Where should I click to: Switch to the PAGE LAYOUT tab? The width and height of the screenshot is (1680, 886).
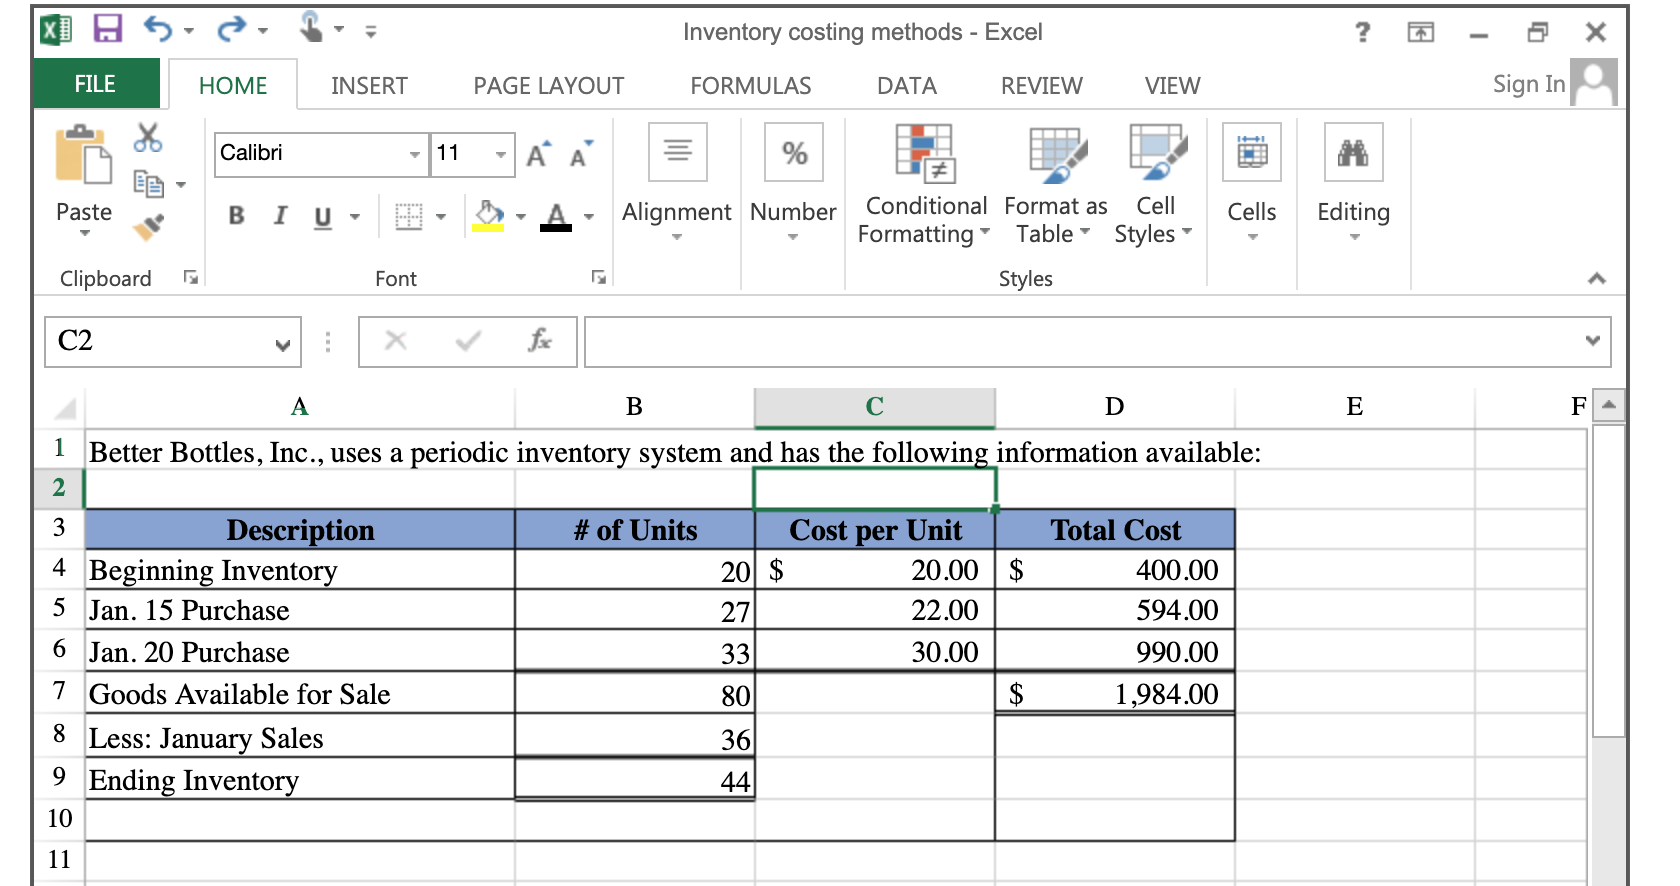[x=549, y=86]
